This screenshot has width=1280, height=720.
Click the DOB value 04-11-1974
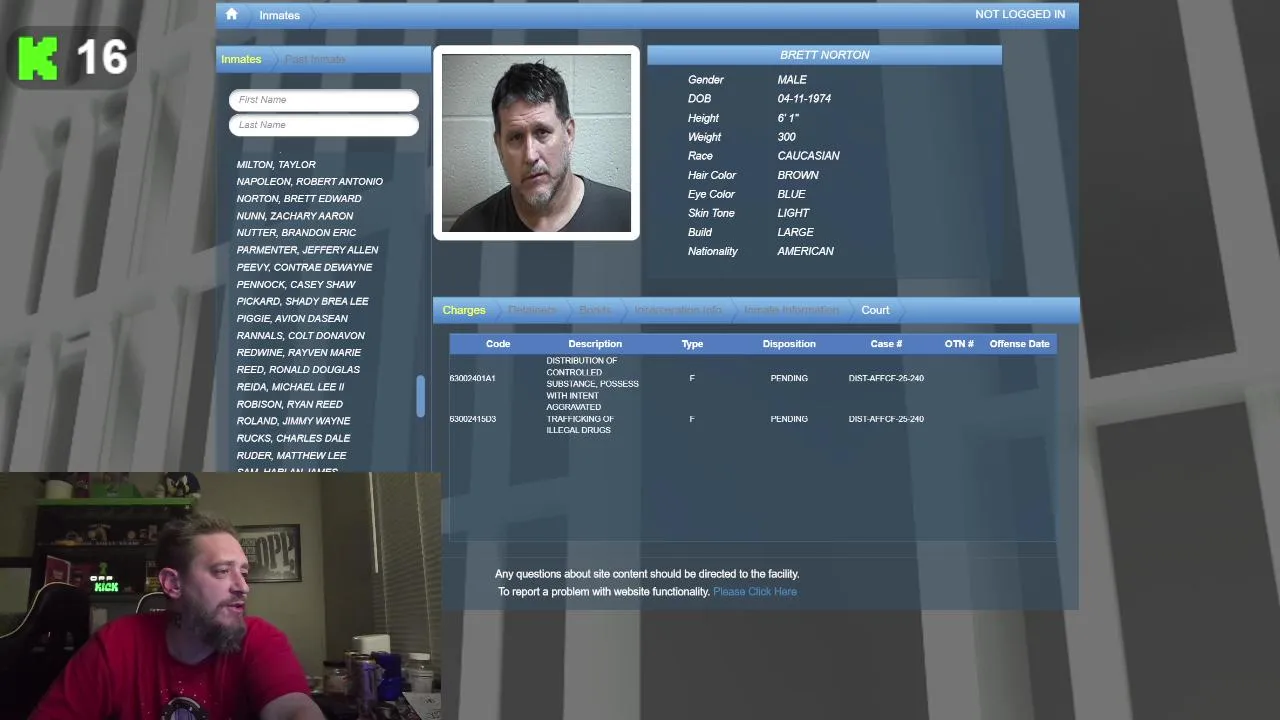tap(804, 99)
